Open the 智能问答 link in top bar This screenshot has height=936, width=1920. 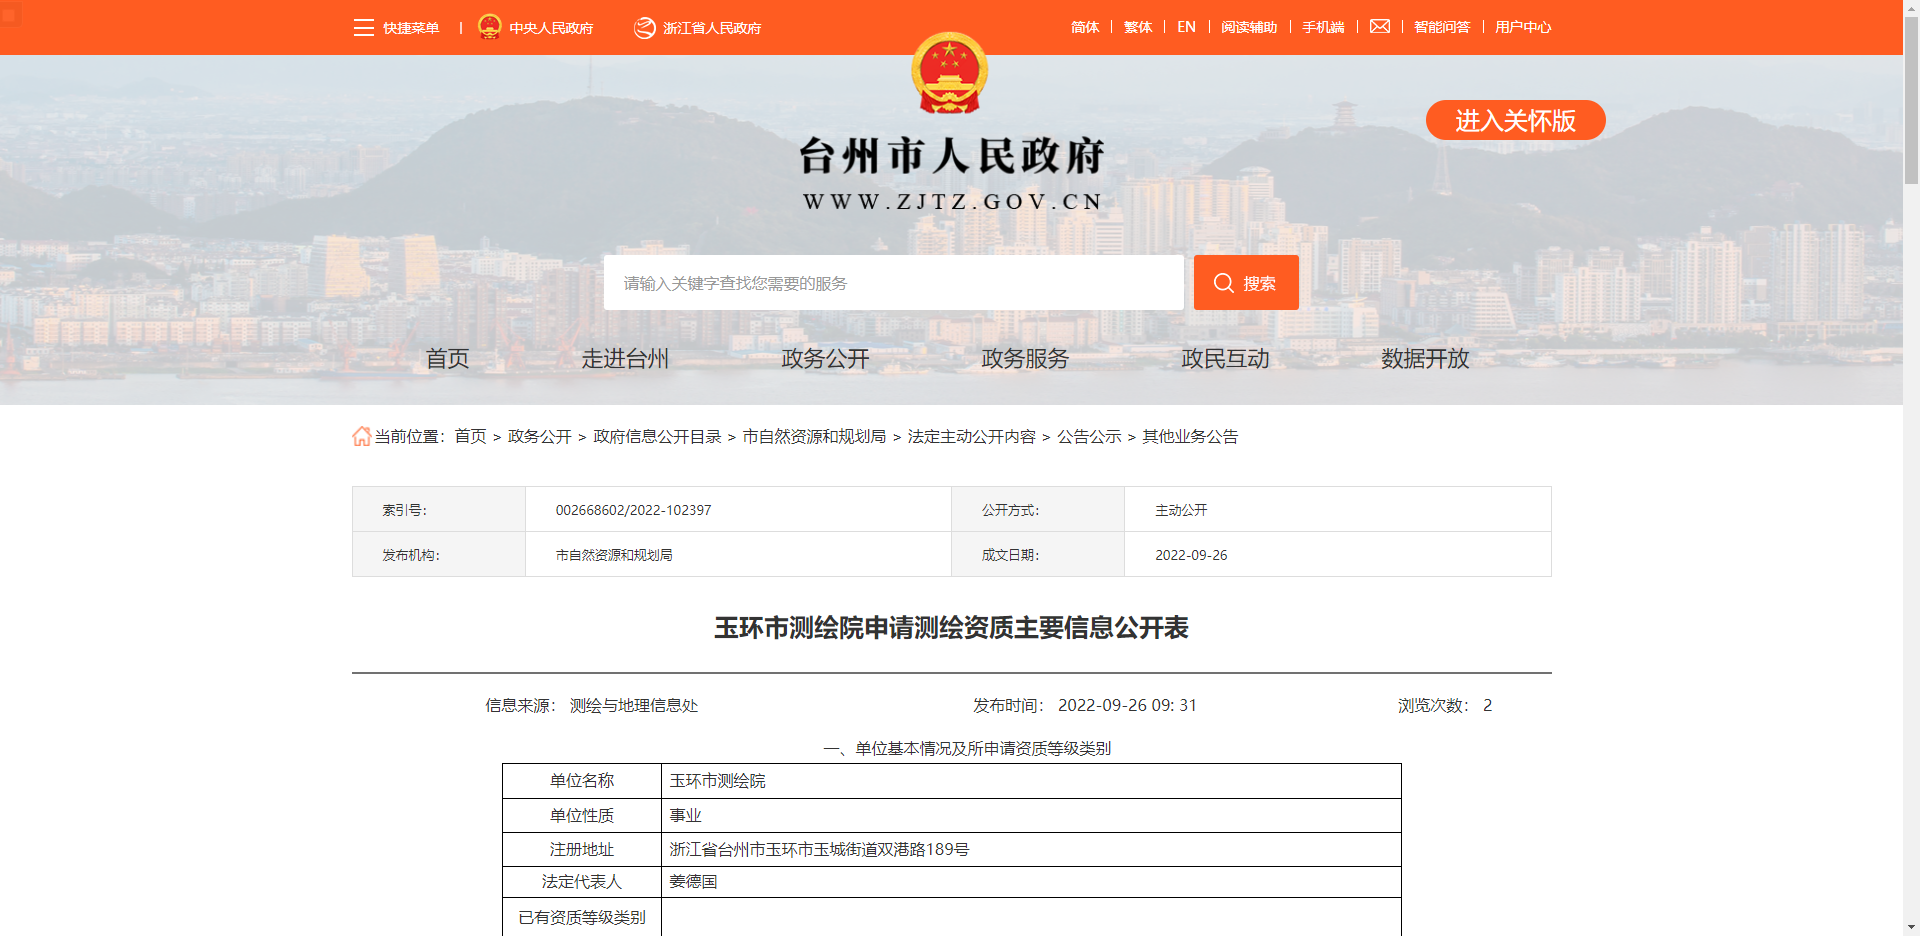coord(1441,27)
